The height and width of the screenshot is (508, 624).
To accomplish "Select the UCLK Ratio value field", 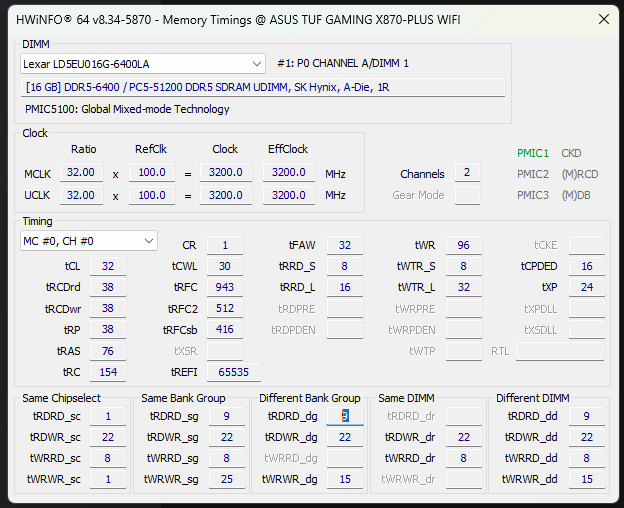I will point(81,195).
